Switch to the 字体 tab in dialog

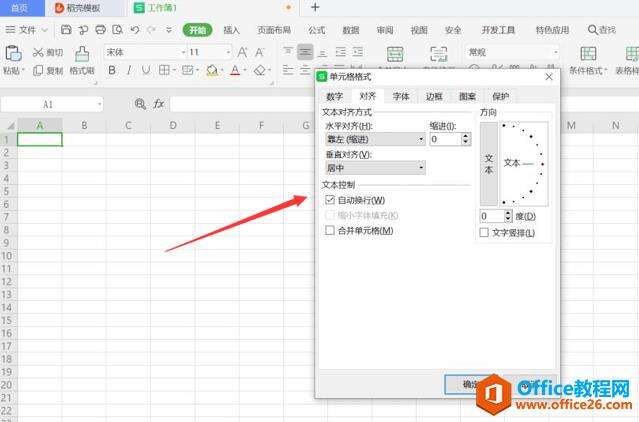click(400, 96)
